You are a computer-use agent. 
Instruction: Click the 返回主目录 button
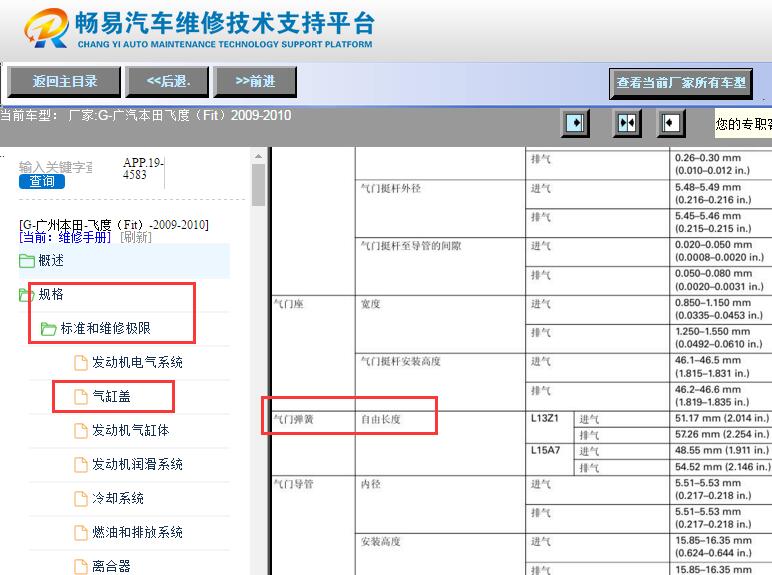(64, 82)
